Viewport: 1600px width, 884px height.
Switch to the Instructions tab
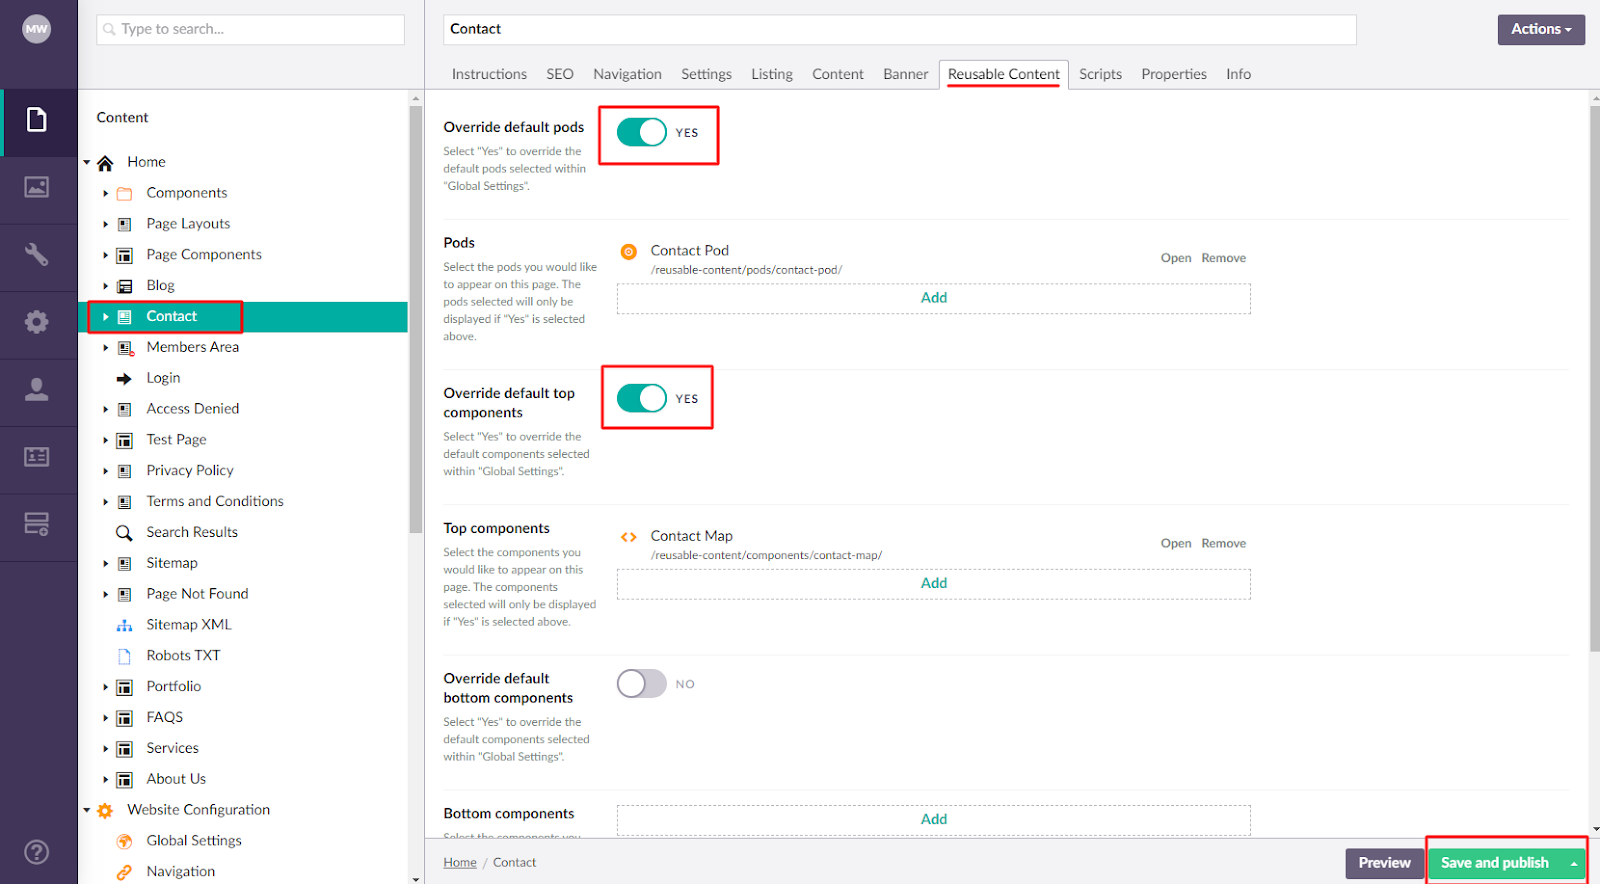[x=489, y=74]
